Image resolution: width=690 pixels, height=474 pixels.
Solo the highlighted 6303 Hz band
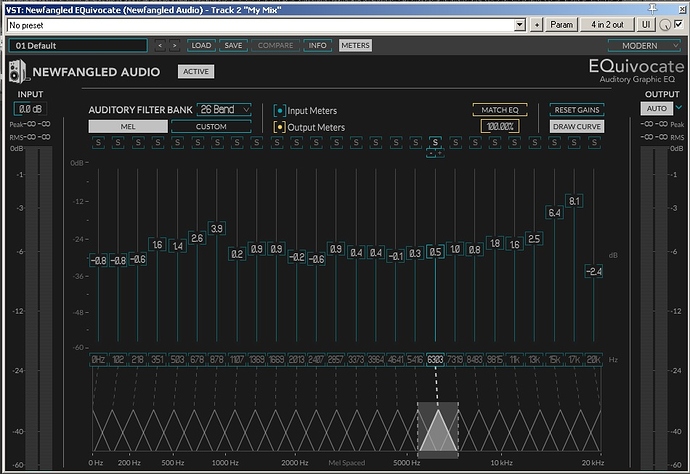[435, 143]
